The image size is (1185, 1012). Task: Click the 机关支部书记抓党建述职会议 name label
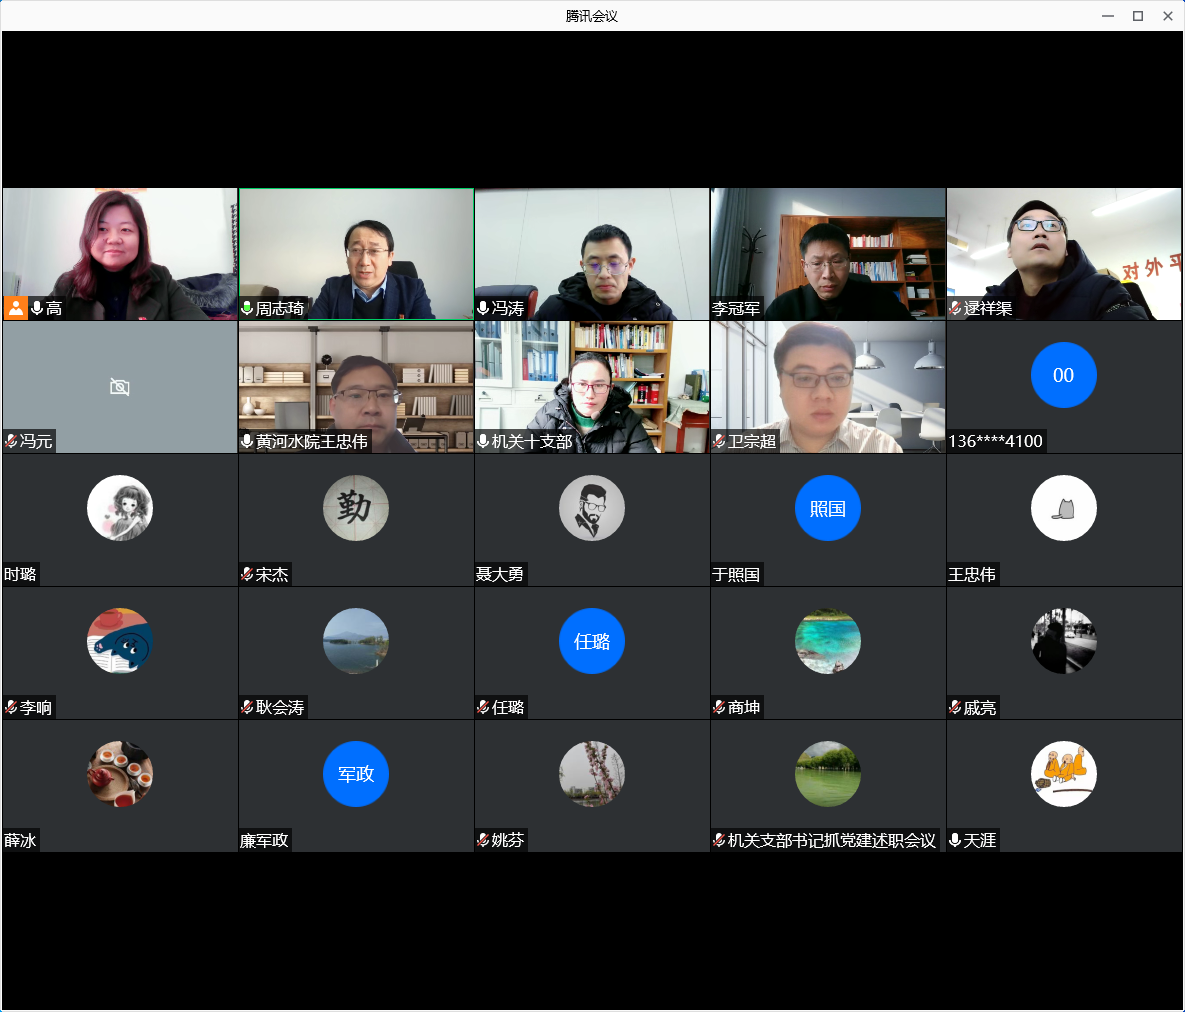click(x=831, y=840)
